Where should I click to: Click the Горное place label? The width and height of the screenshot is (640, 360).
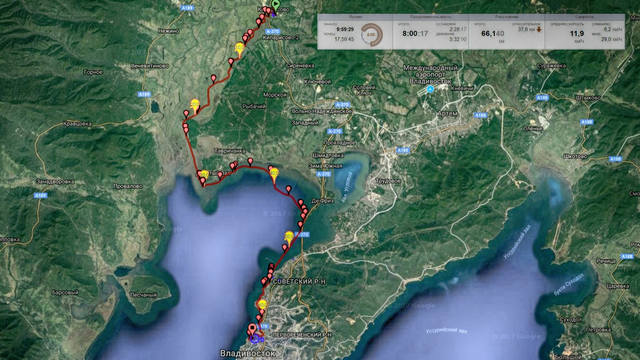pyautogui.click(x=93, y=72)
